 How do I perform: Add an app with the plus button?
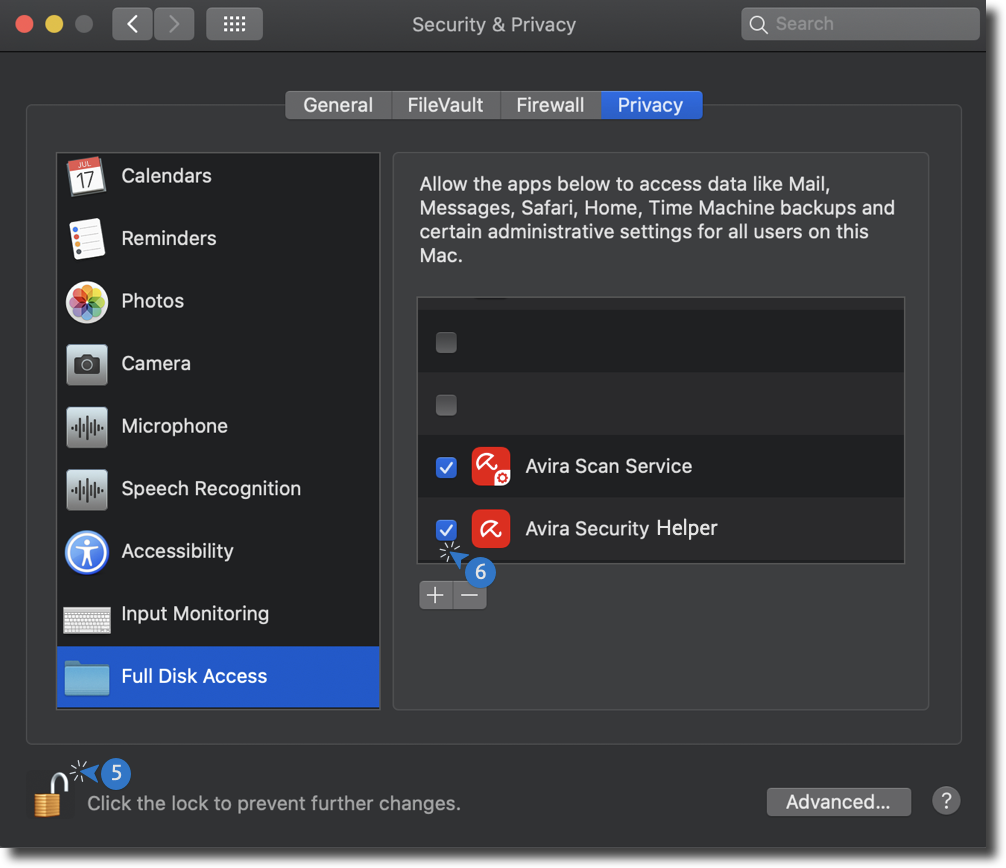point(436,595)
